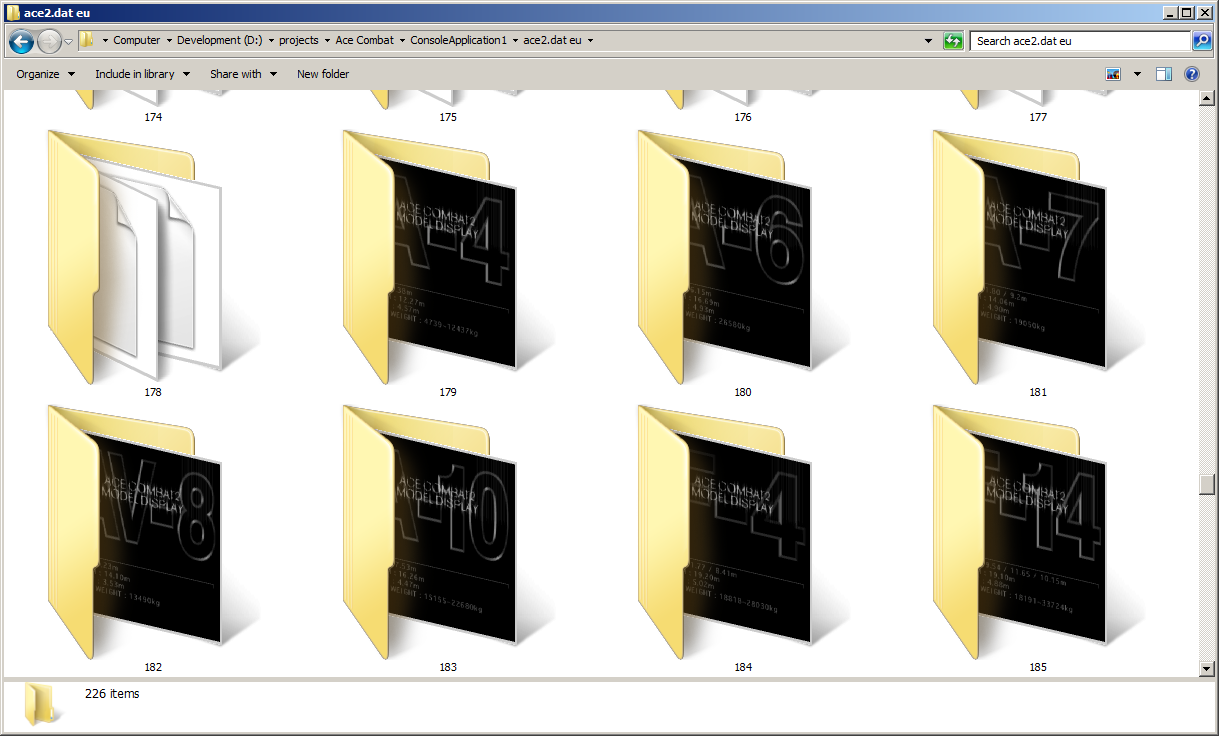Open the Recent pages dropdown arrow
The width and height of the screenshot is (1219, 736).
point(68,41)
